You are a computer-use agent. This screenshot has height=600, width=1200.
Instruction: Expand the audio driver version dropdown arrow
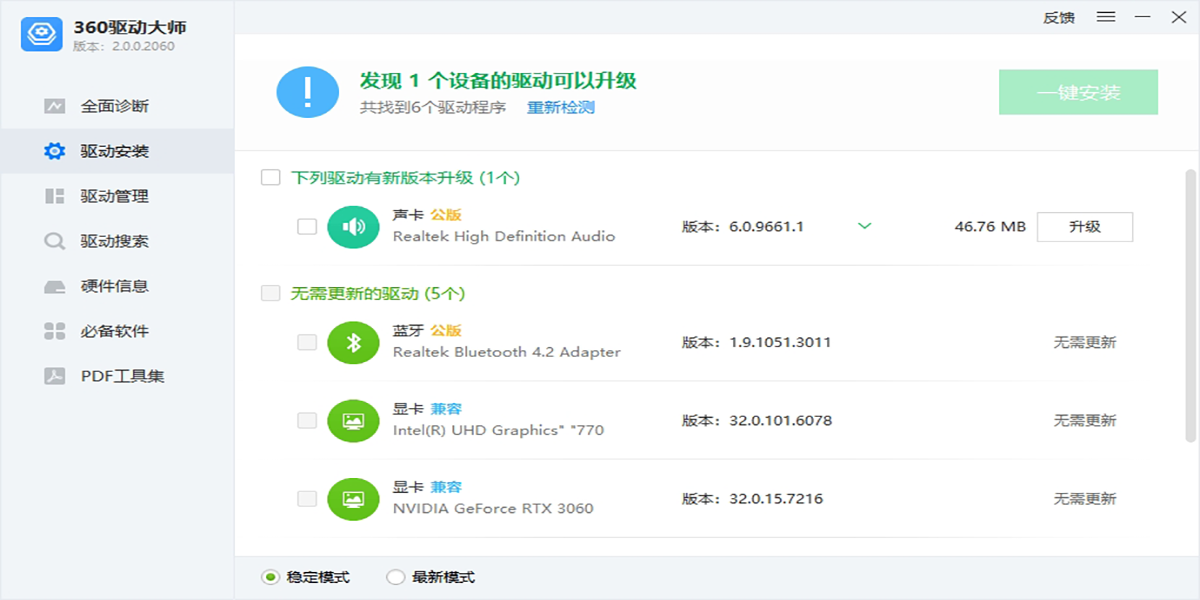[865, 226]
